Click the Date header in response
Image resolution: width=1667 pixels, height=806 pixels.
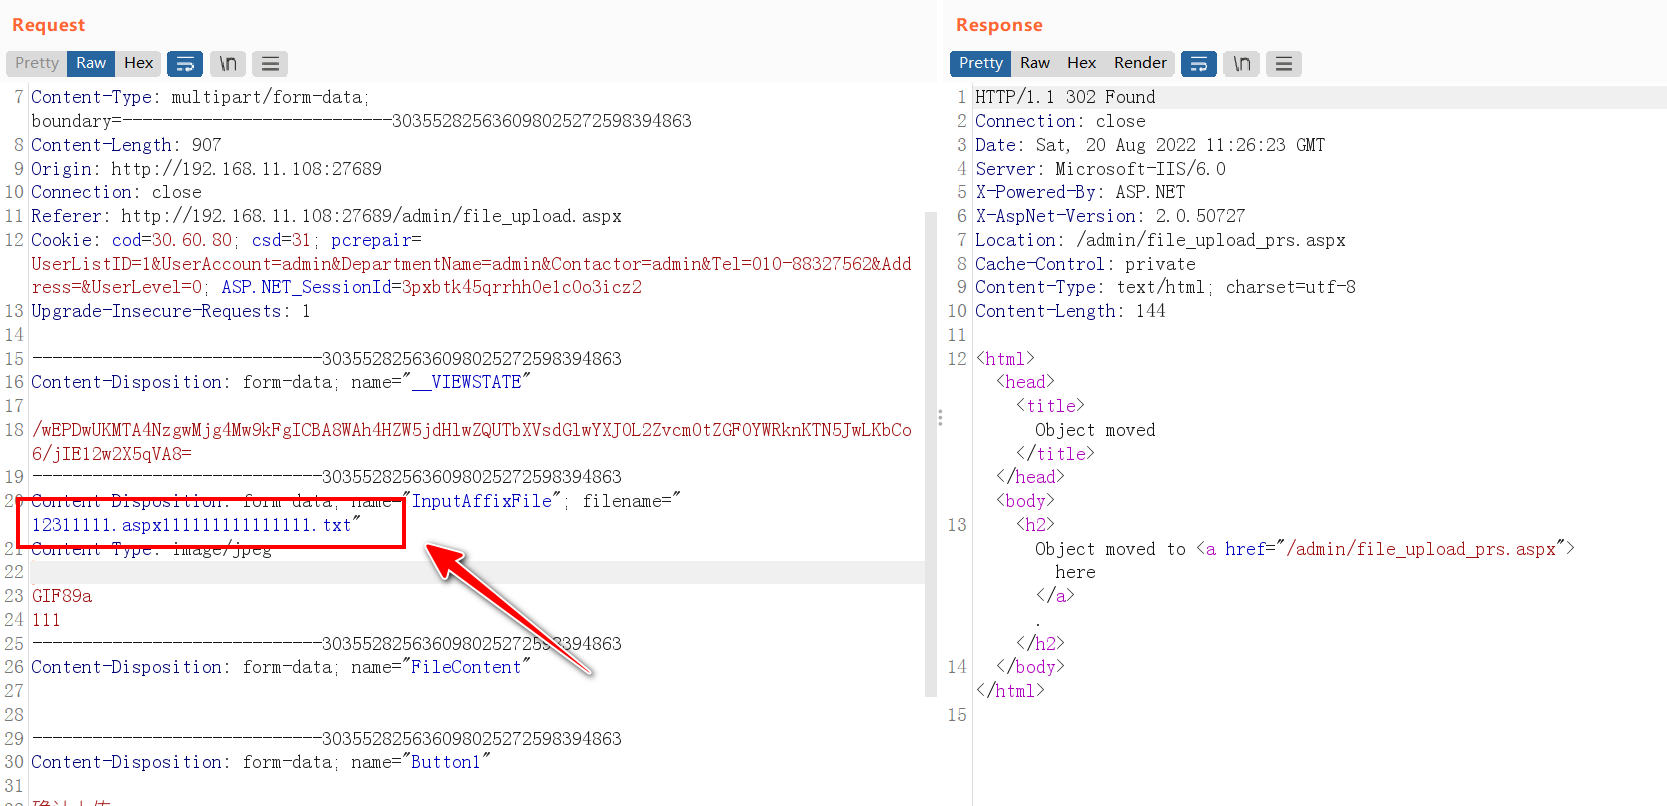coord(1150,145)
